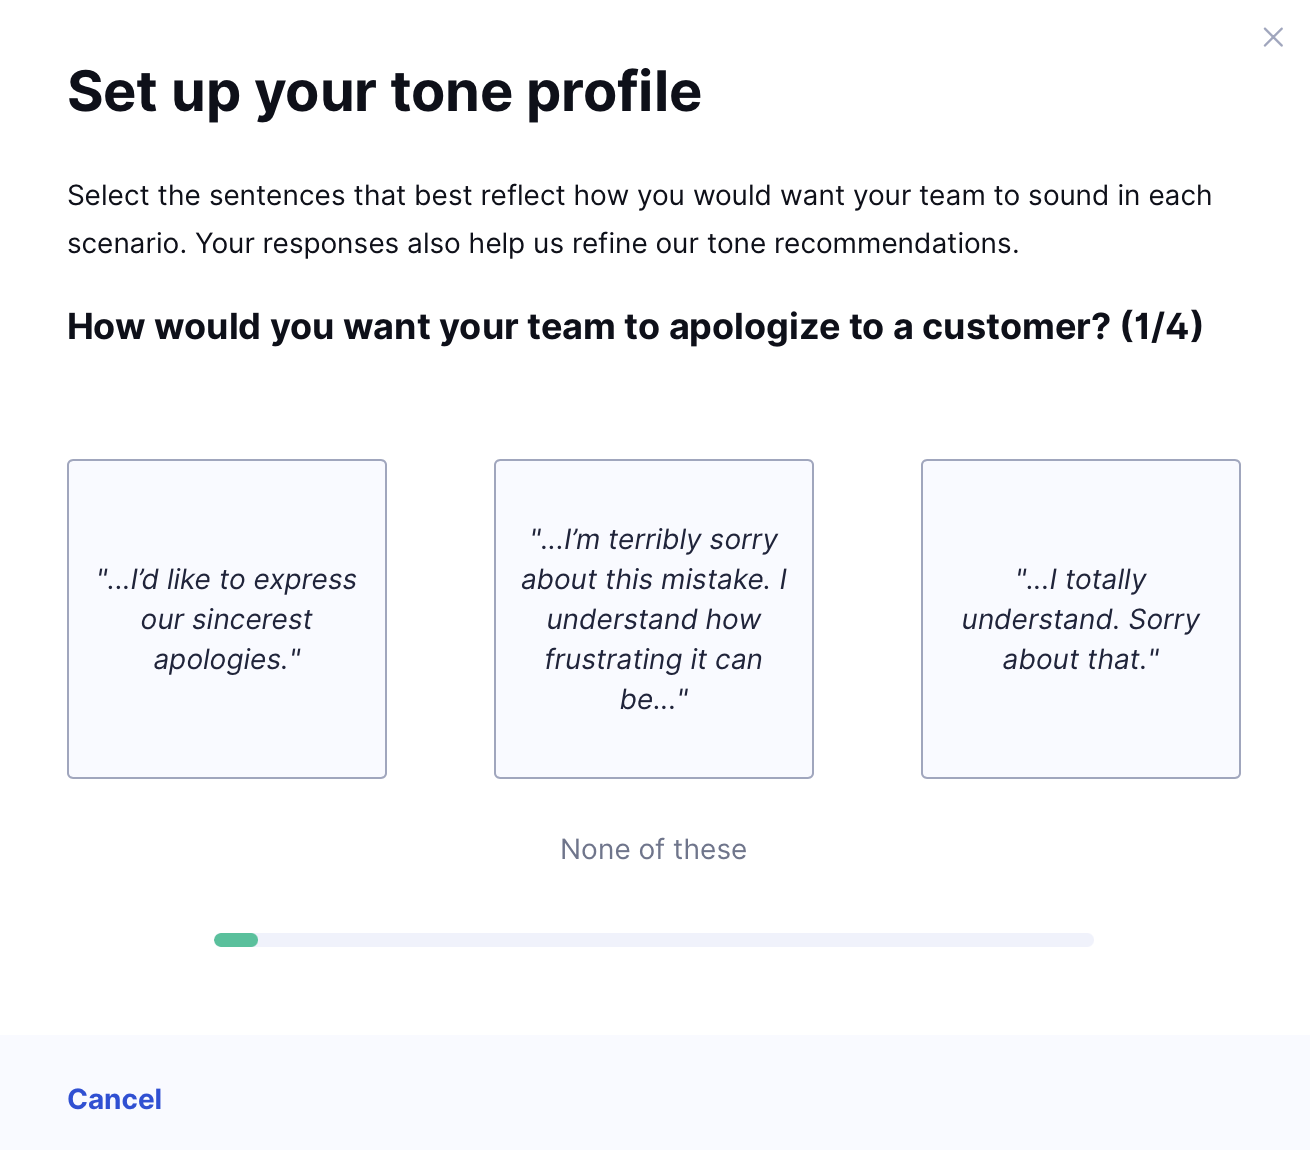Screen dimensions: 1310x1150
Task: Click the green progress indicator segment
Action: [x=236, y=940]
